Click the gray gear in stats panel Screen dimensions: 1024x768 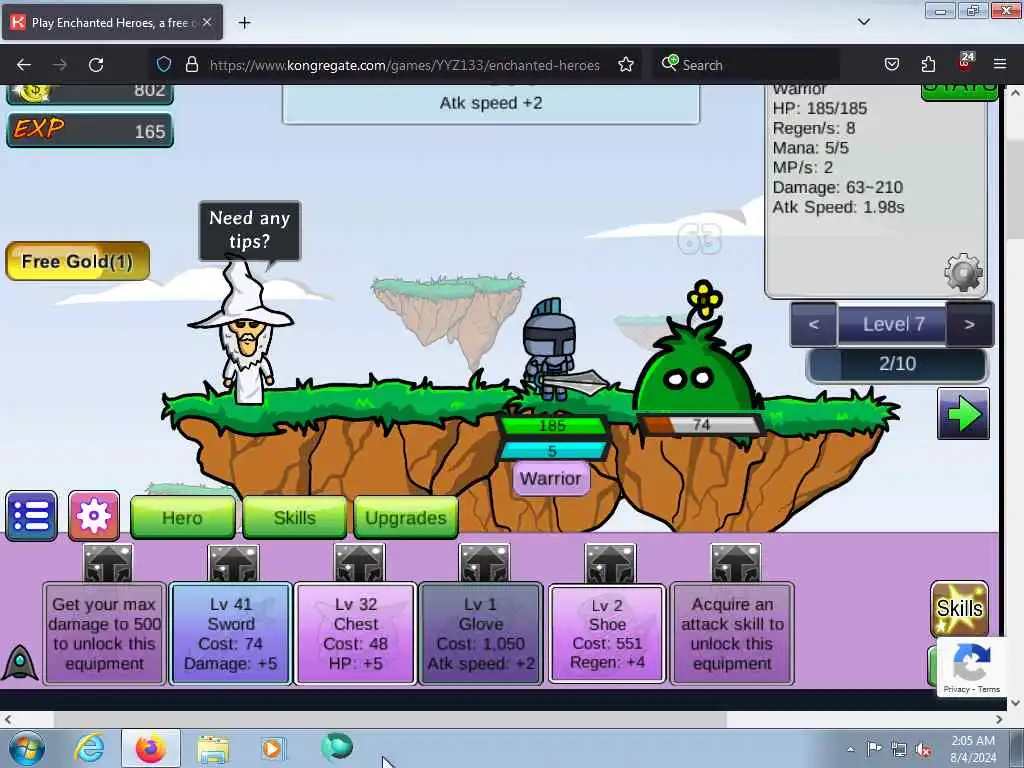963,272
